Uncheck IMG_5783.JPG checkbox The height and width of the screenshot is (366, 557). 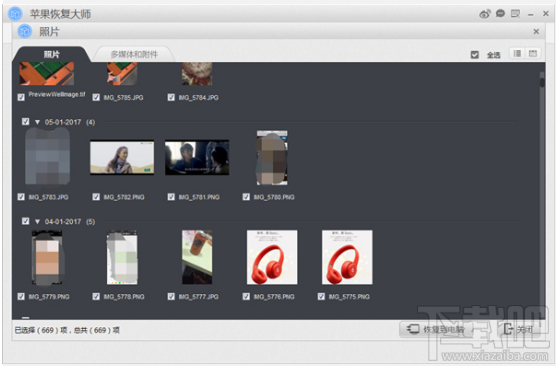click(x=21, y=197)
